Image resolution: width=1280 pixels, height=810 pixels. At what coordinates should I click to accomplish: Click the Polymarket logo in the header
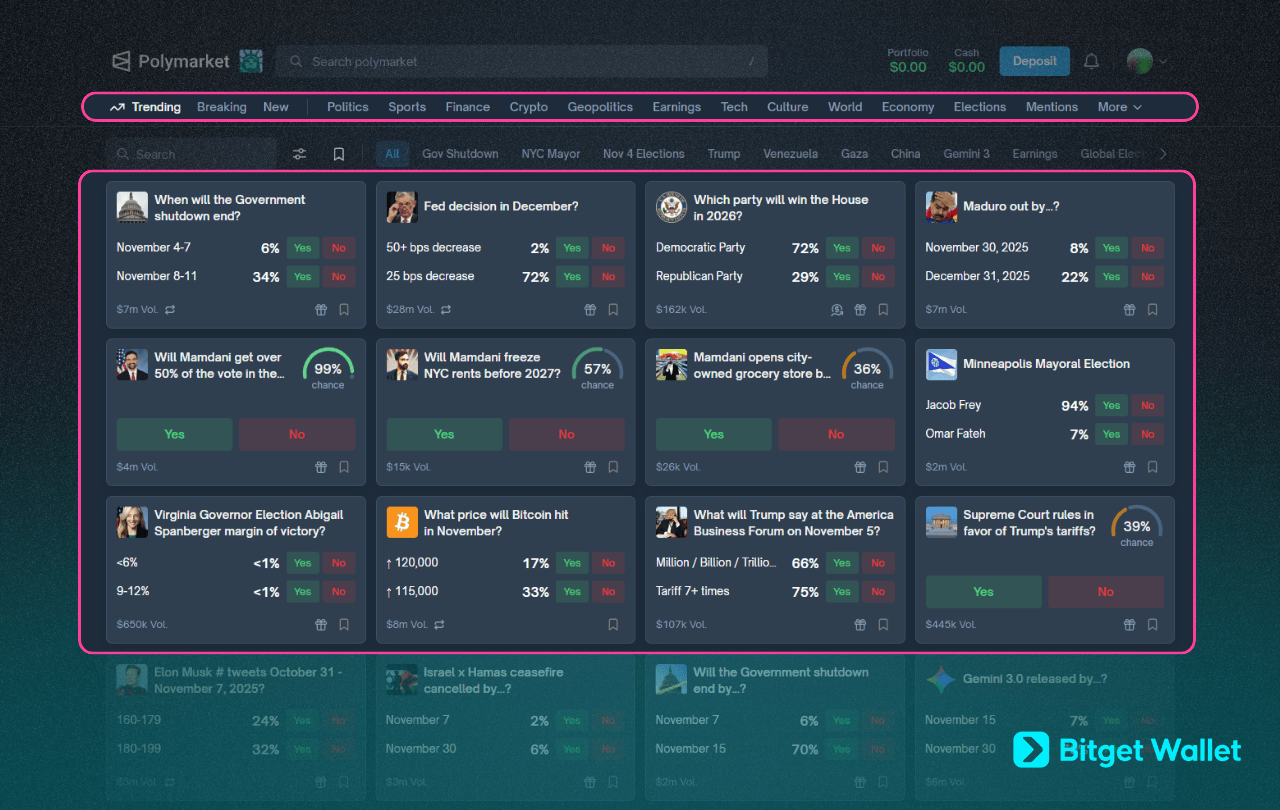[171, 62]
